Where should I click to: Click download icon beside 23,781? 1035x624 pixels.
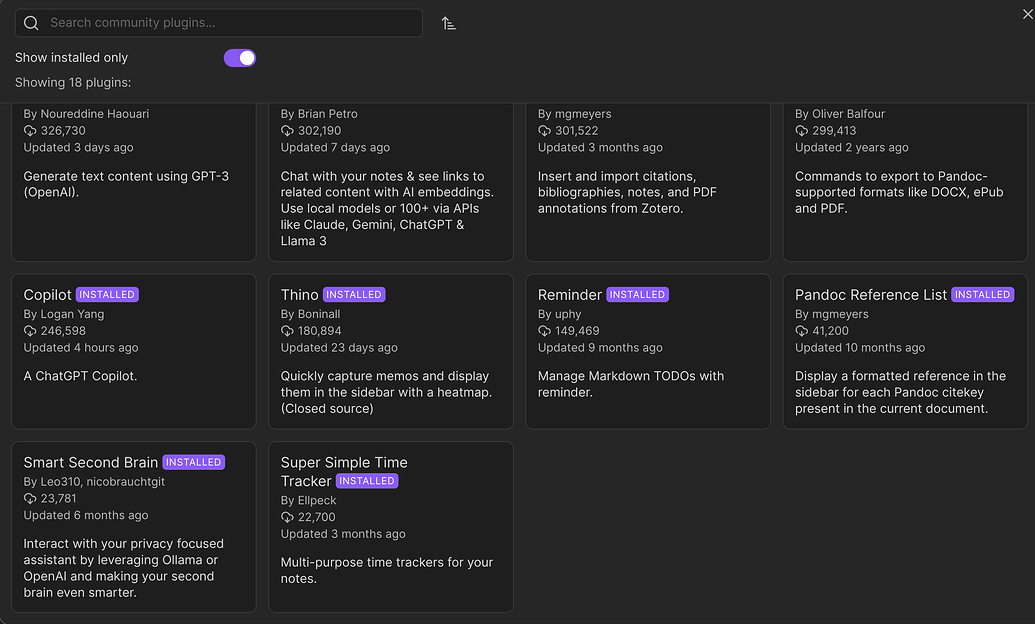pos(30,499)
